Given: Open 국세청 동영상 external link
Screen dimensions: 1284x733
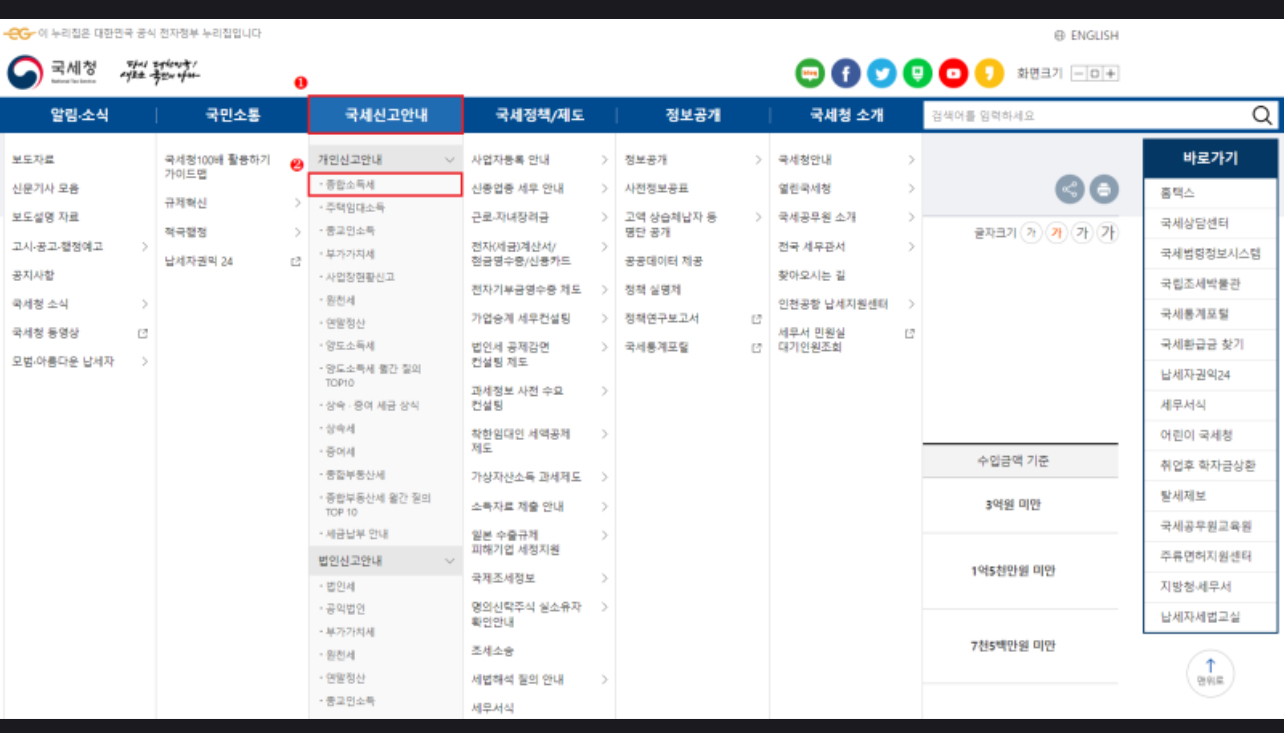Looking at the screenshot, I should [45, 333].
